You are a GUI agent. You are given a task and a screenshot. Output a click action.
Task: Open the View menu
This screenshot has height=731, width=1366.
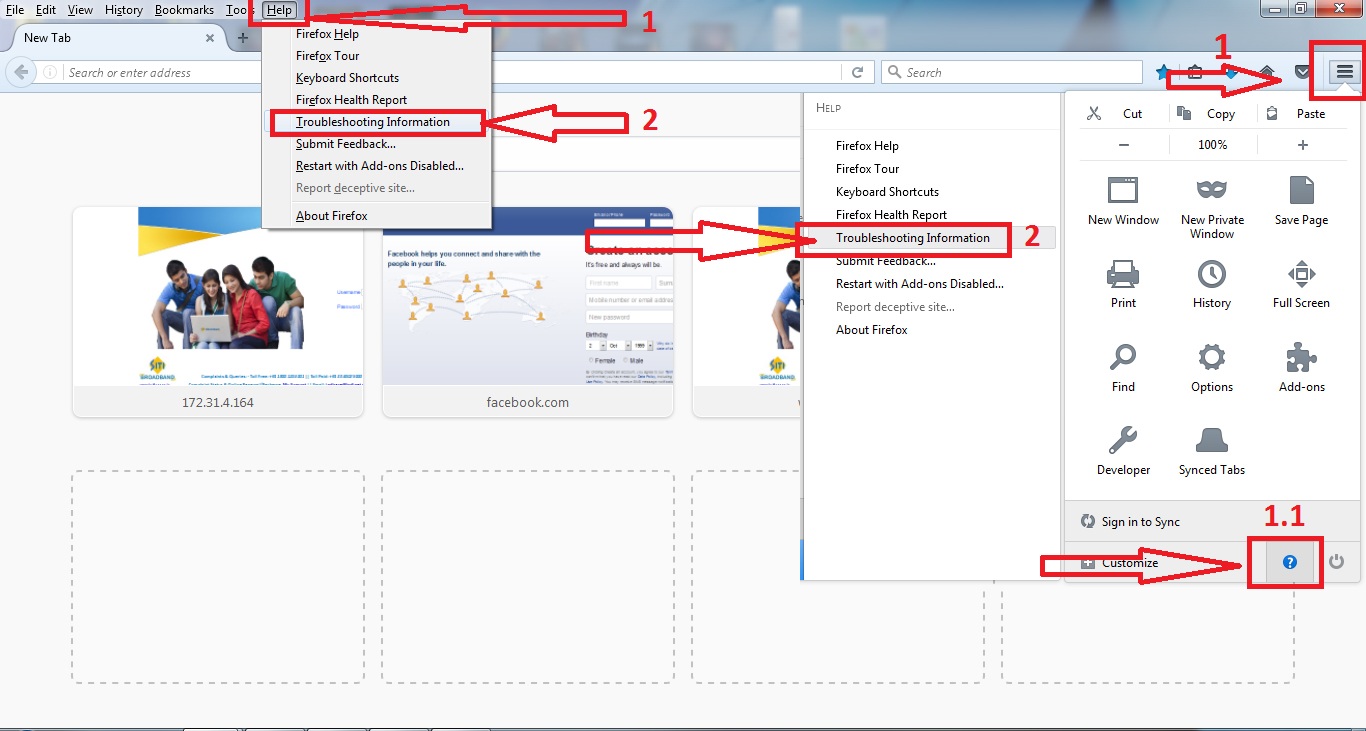(80, 10)
